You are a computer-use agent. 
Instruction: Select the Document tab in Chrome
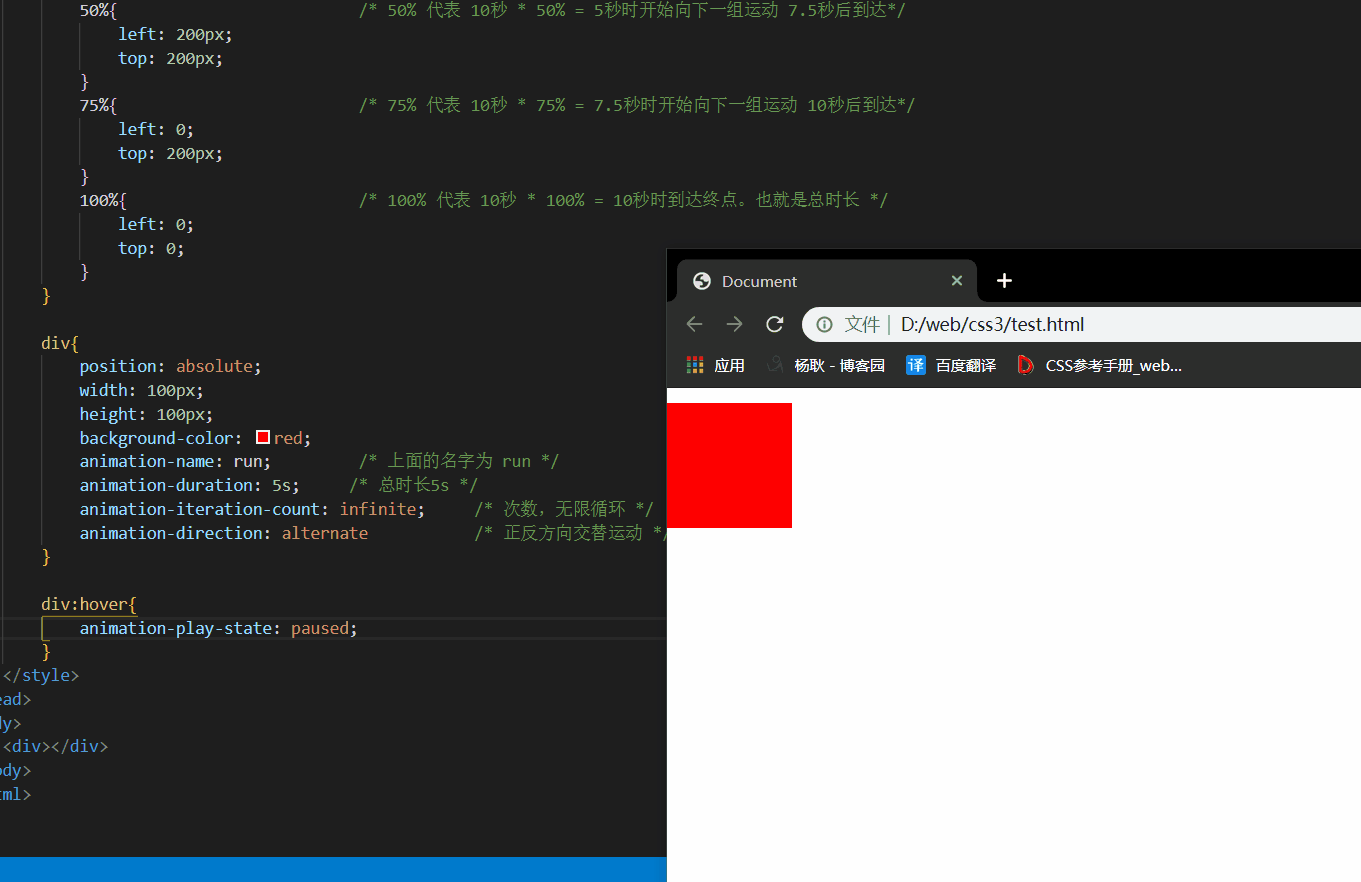[826, 281]
